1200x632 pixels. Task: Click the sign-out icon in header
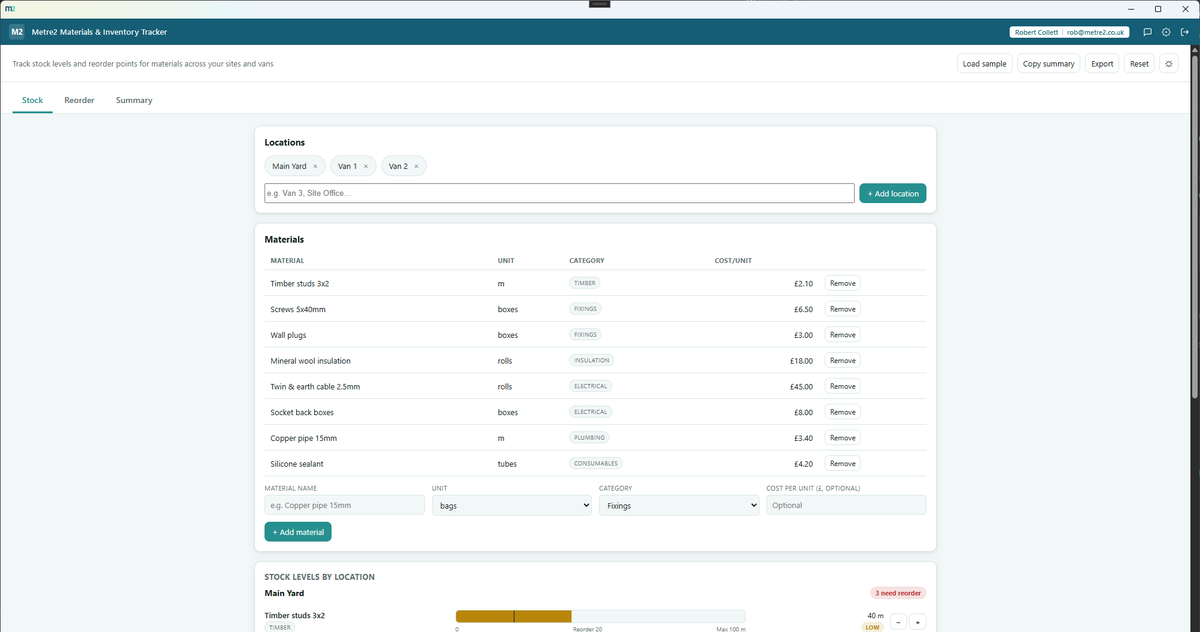click(x=1184, y=32)
